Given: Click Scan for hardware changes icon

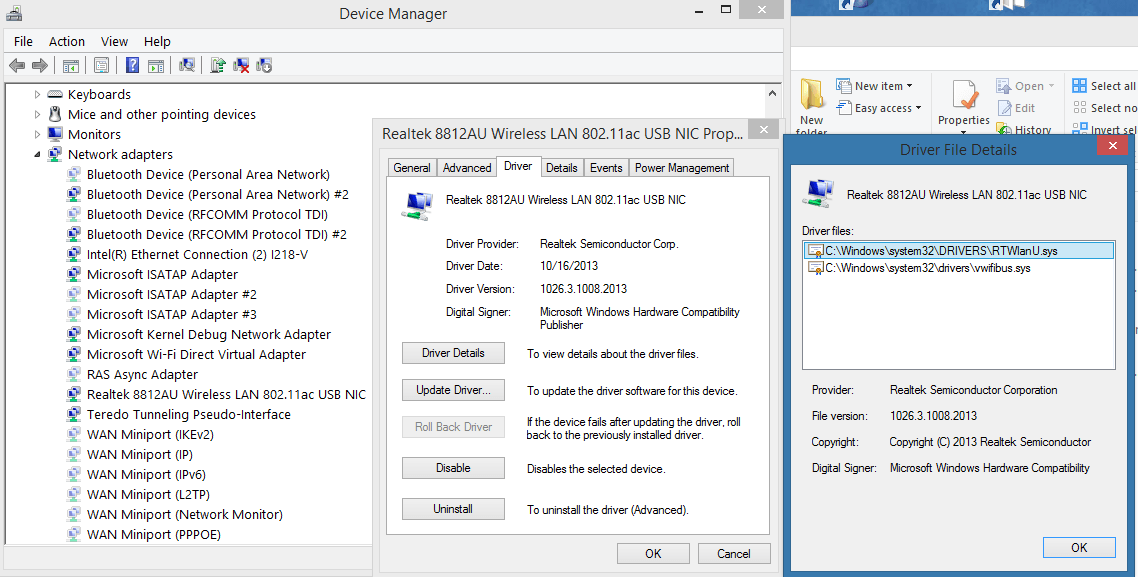Looking at the screenshot, I should 187,65.
